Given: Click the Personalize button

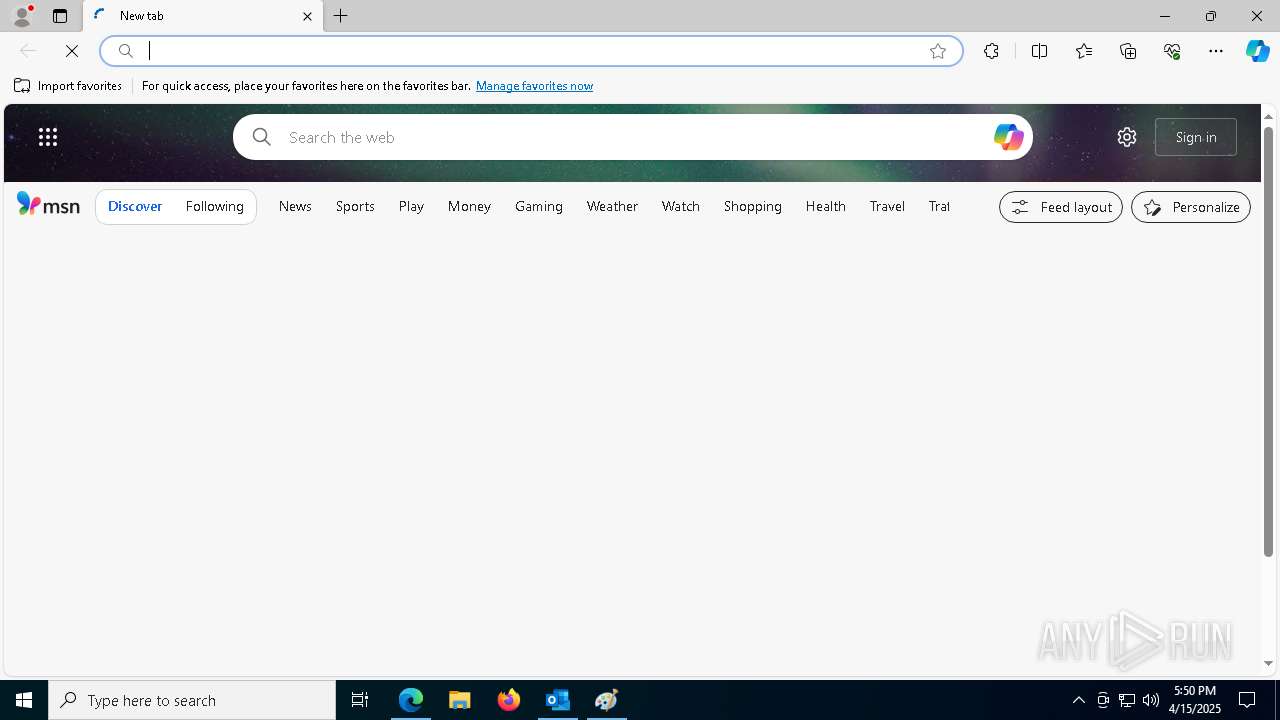Looking at the screenshot, I should pyautogui.click(x=1191, y=207).
